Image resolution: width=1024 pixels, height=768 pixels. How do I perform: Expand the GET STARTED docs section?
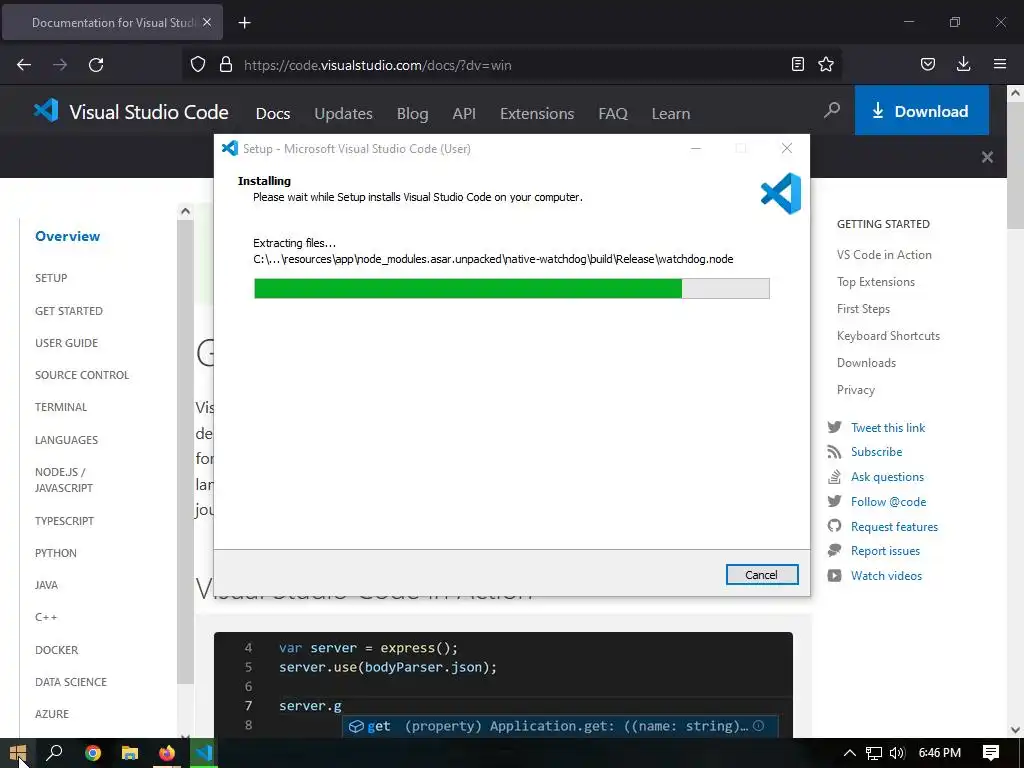click(x=69, y=311)
